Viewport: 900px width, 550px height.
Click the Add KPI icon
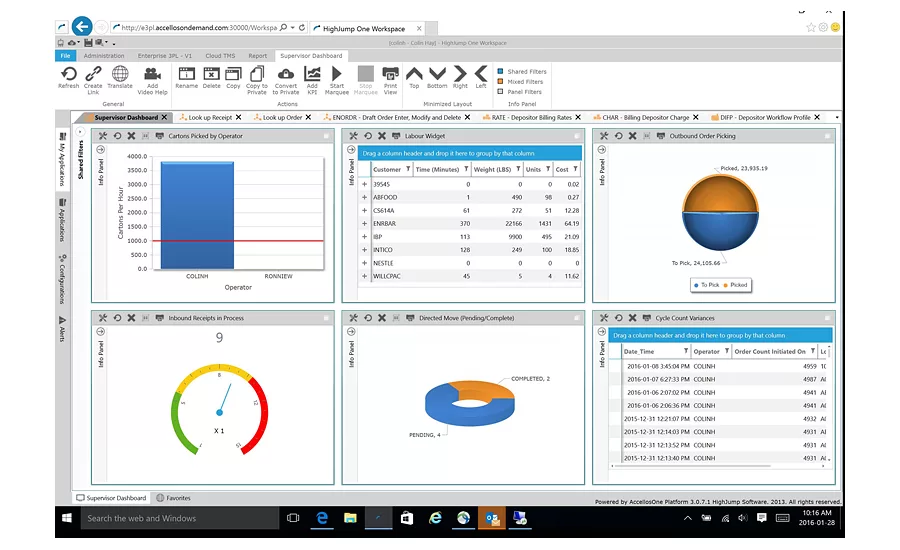click(x=312, y=74)
